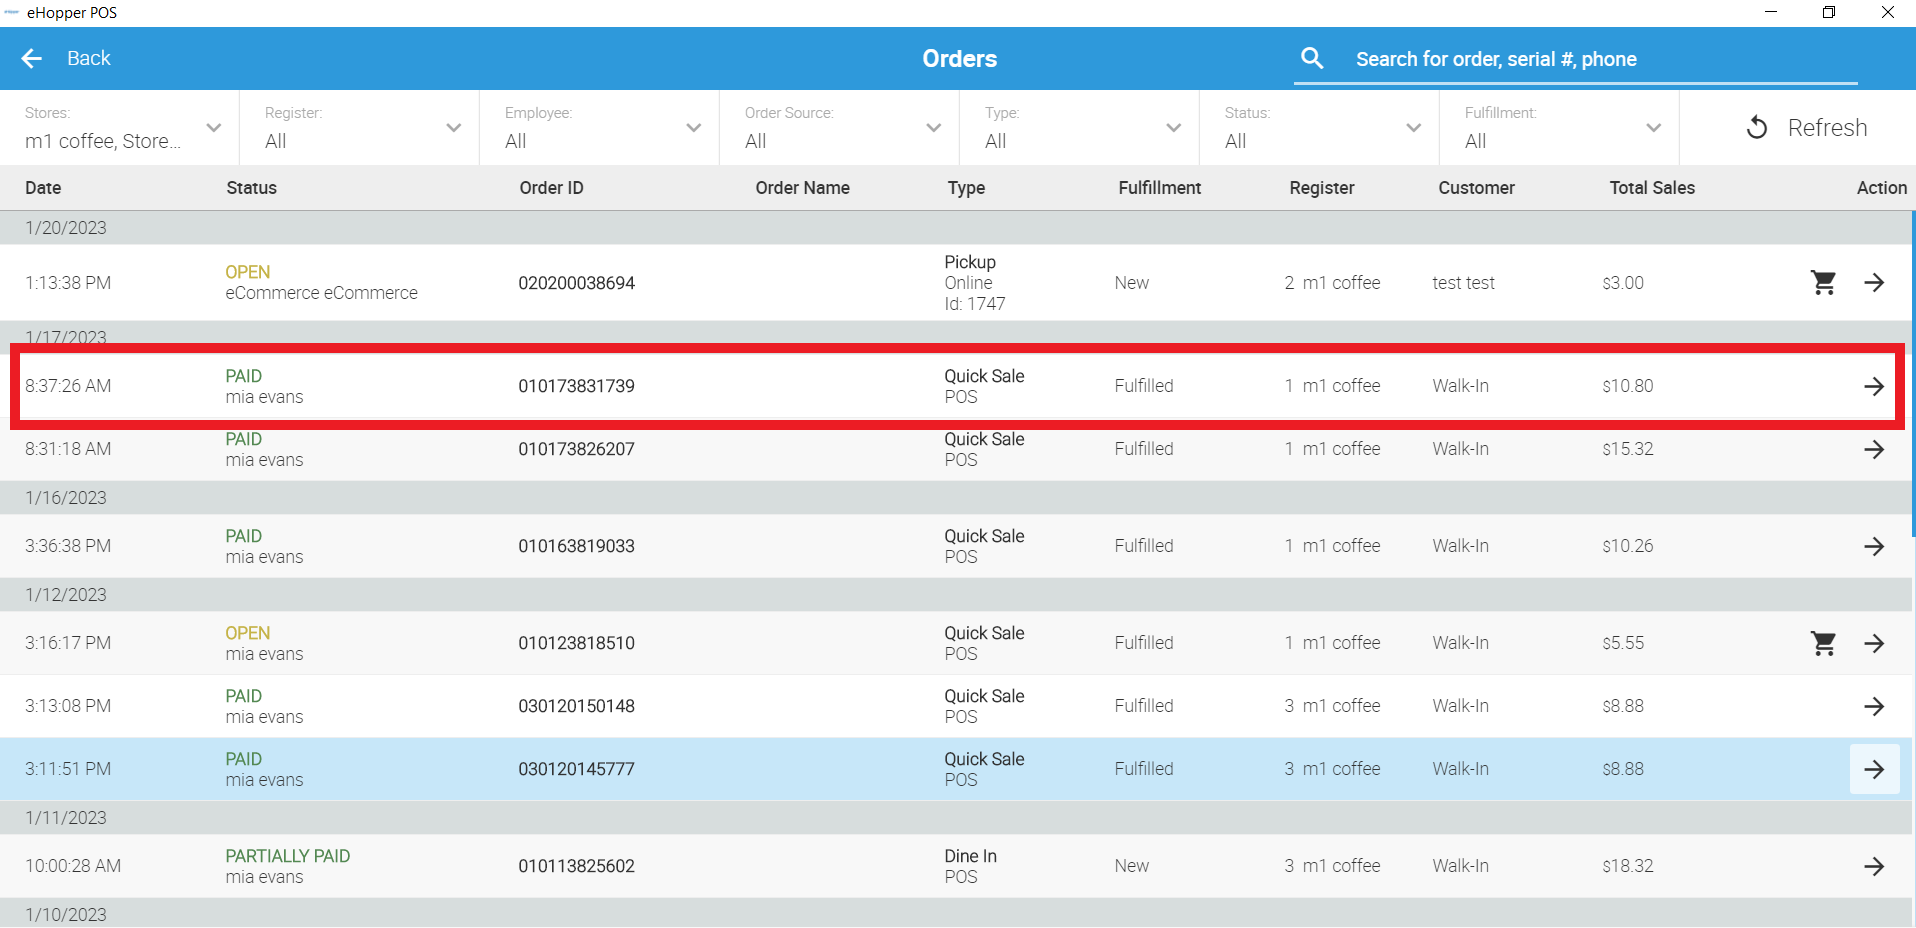Image resolution: width=1916 pixels, height=928 pixels.
Task: Click the Back text label
Action: pos(89,58)
